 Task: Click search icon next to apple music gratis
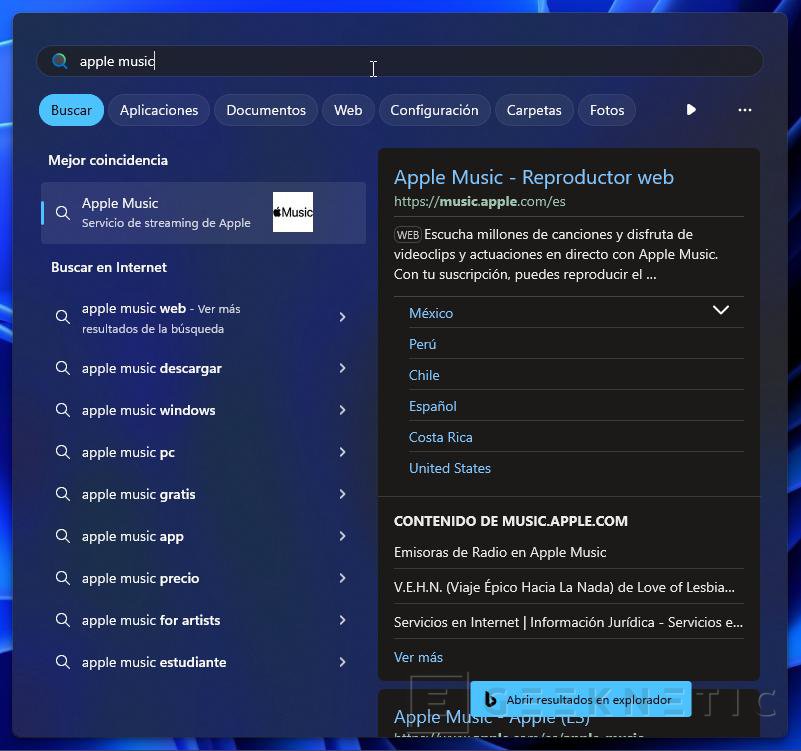[63, 494]
